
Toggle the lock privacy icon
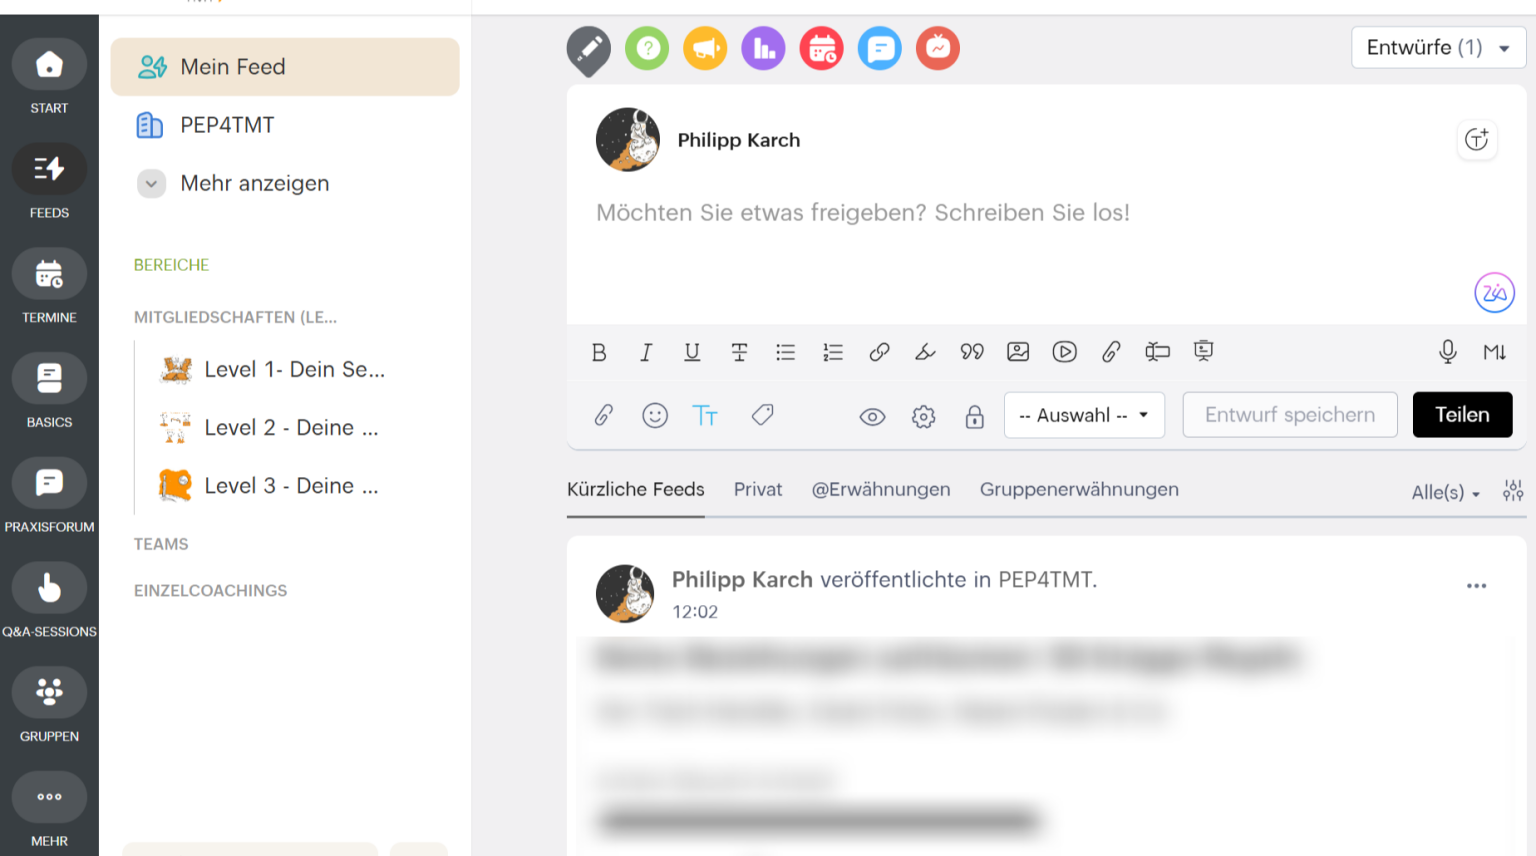click(974, 416)
